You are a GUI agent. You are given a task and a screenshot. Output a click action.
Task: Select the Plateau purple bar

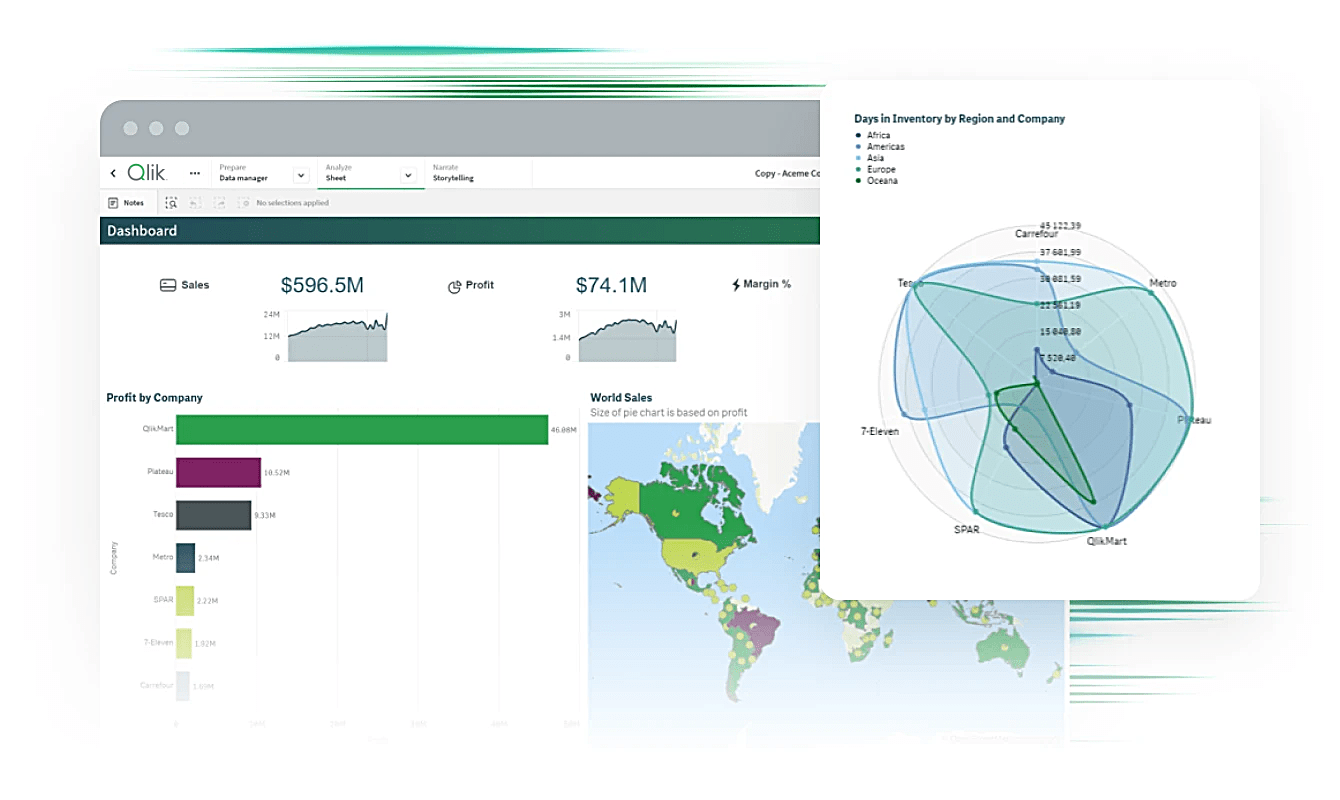pyautogui.click(x=218, y=472)
